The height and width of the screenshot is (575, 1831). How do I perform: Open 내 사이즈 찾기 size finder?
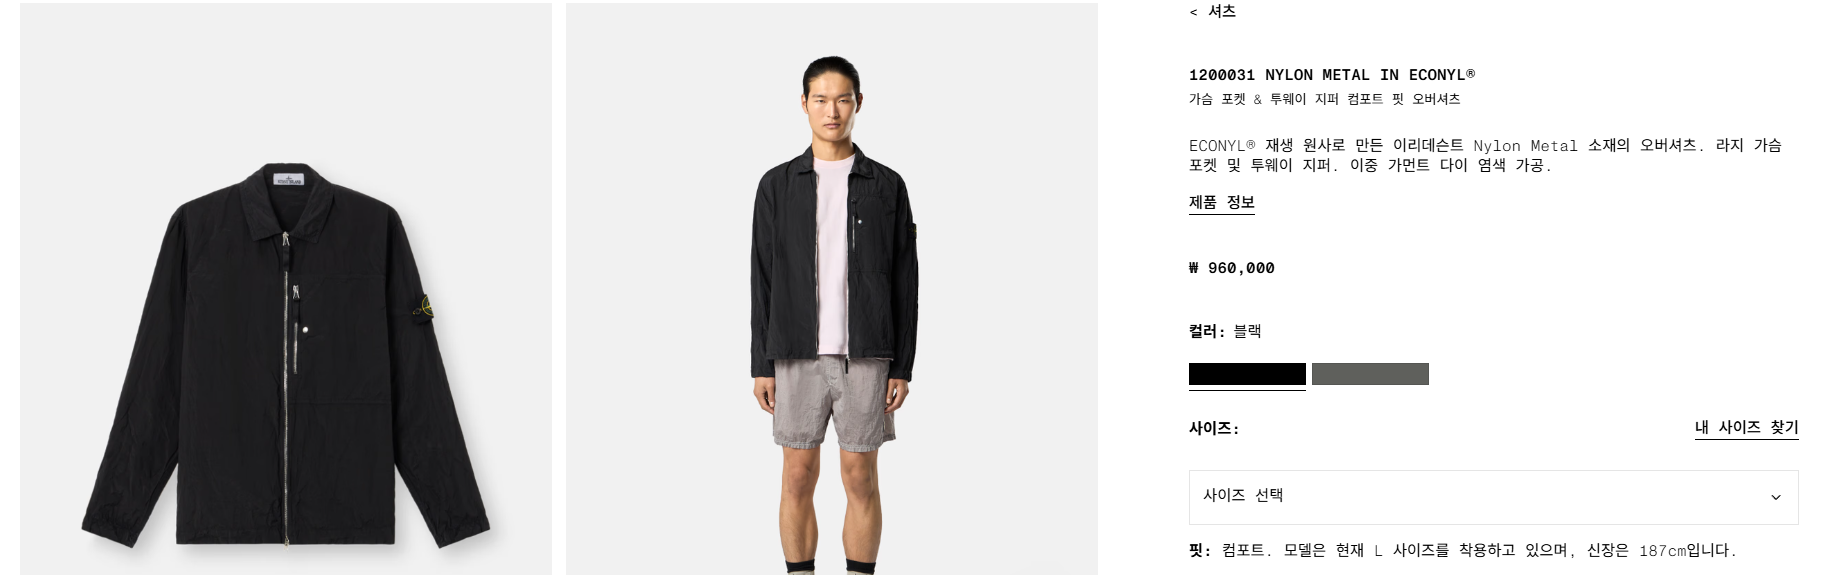1746,428
